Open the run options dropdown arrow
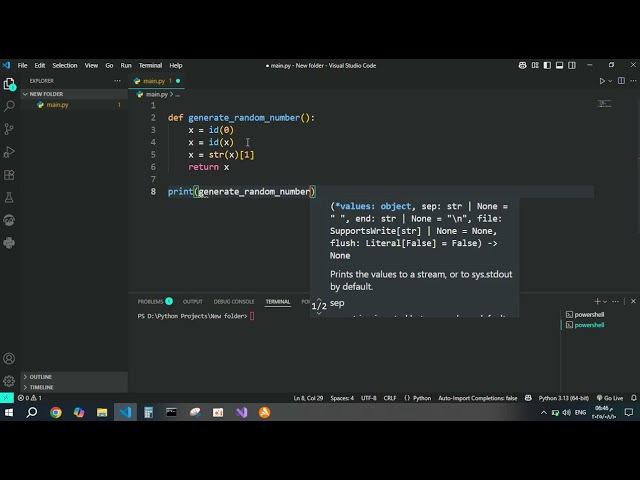 click(x=610, y=81)
